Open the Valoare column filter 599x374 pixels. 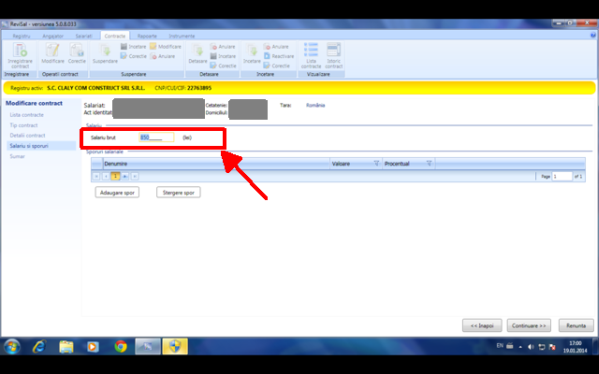[x=376, y=163]
